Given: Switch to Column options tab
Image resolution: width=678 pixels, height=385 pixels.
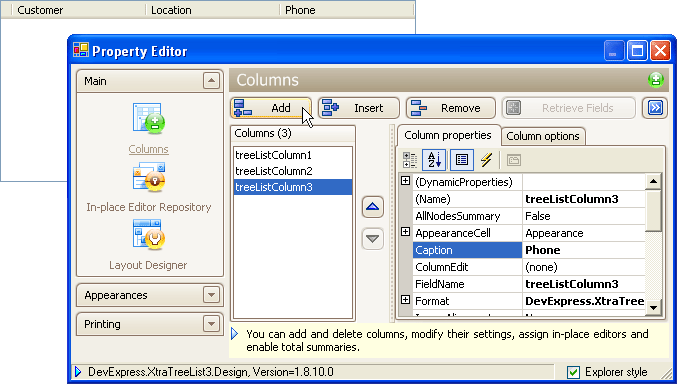Looking at the screenshot, I should pyautogui.click(x=543, y=136).
